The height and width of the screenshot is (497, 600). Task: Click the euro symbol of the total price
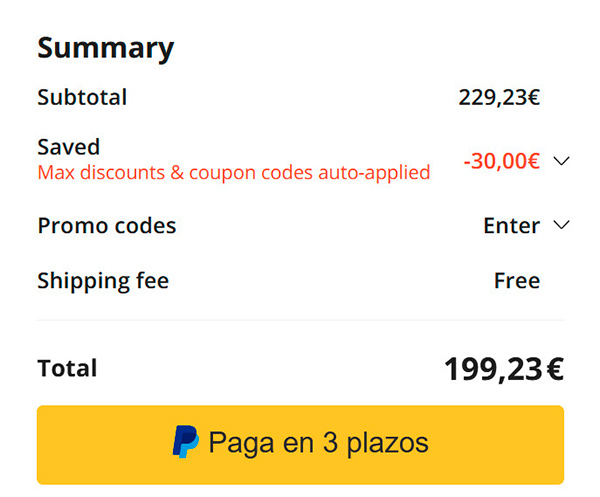click(554, 369)
